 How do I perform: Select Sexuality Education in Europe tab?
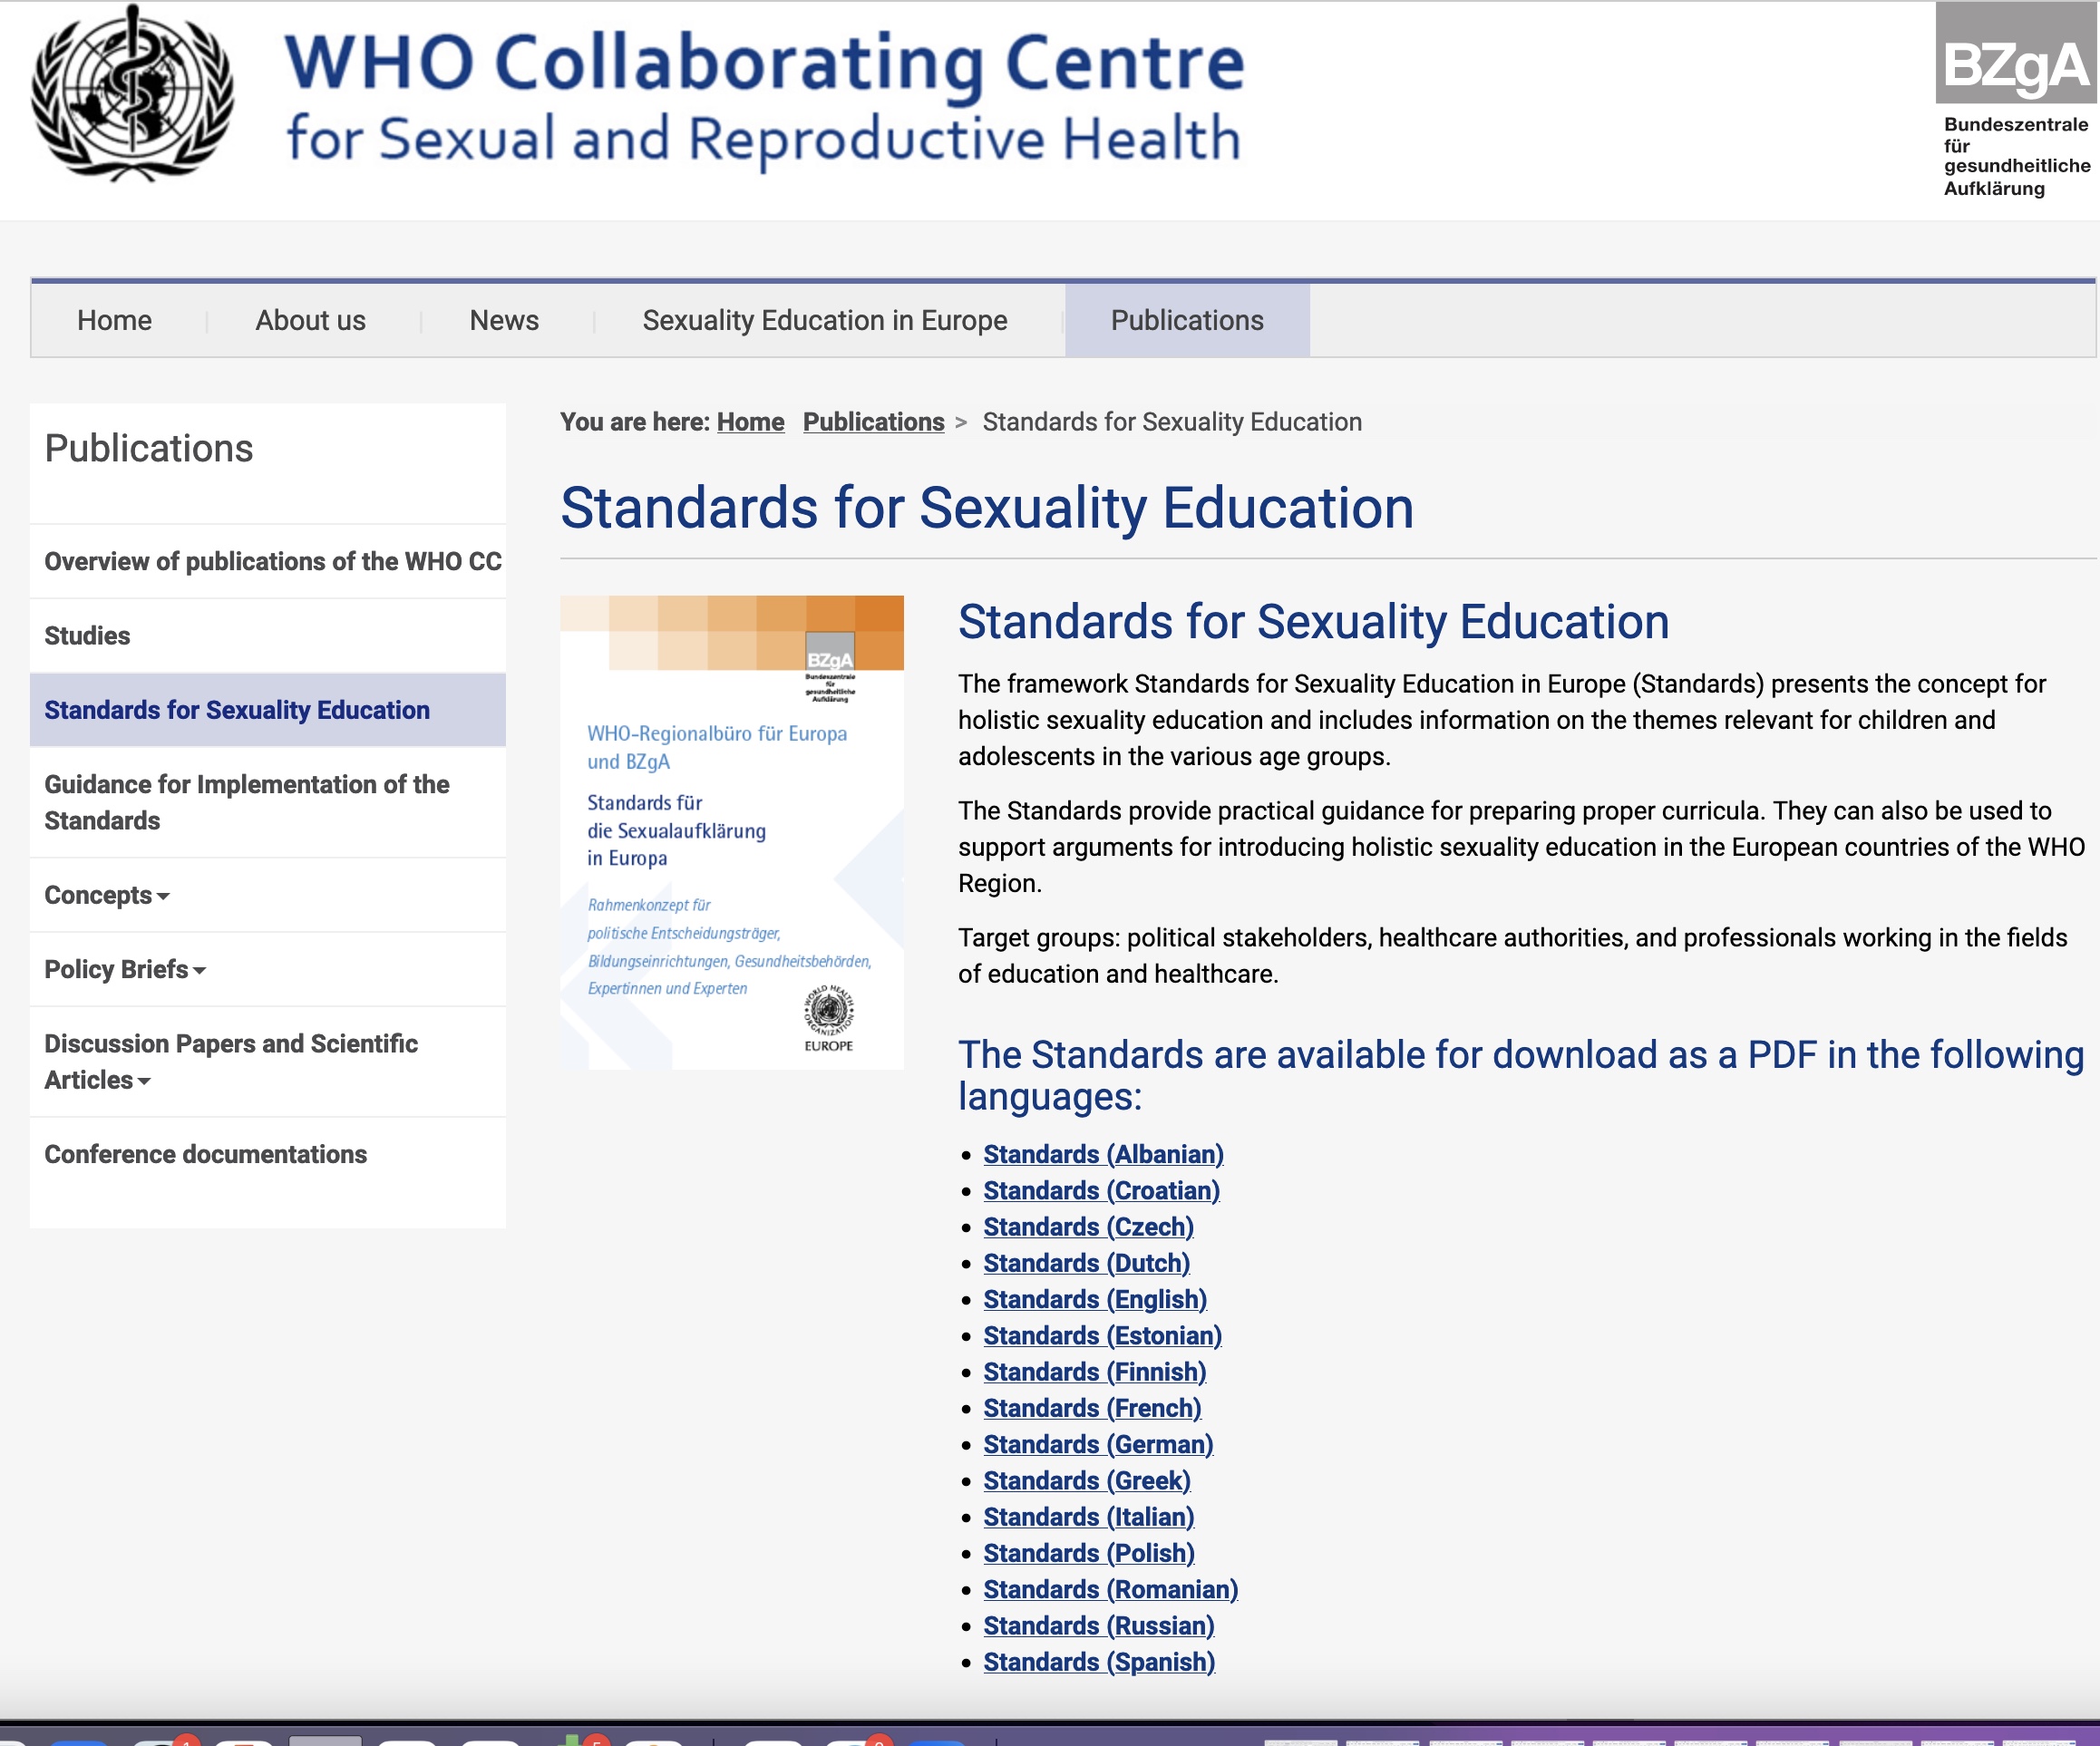(x=824, y=320)
